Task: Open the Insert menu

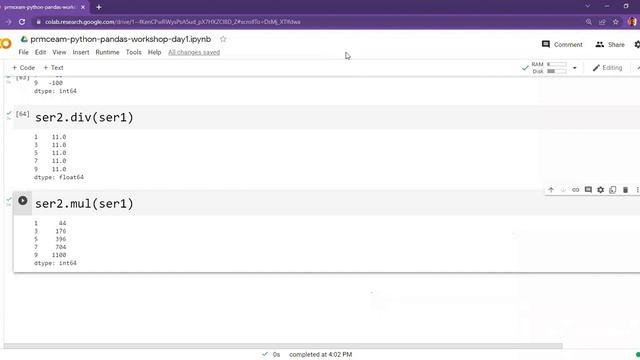Action: click(81, 52)
